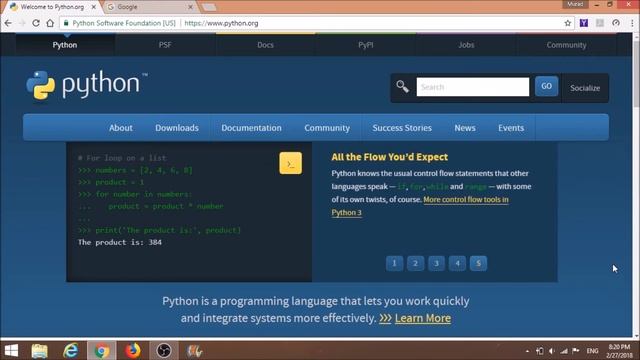
Task: Open the Jobs top menu item
Action: pyautogui.click(x=466, y=45)
